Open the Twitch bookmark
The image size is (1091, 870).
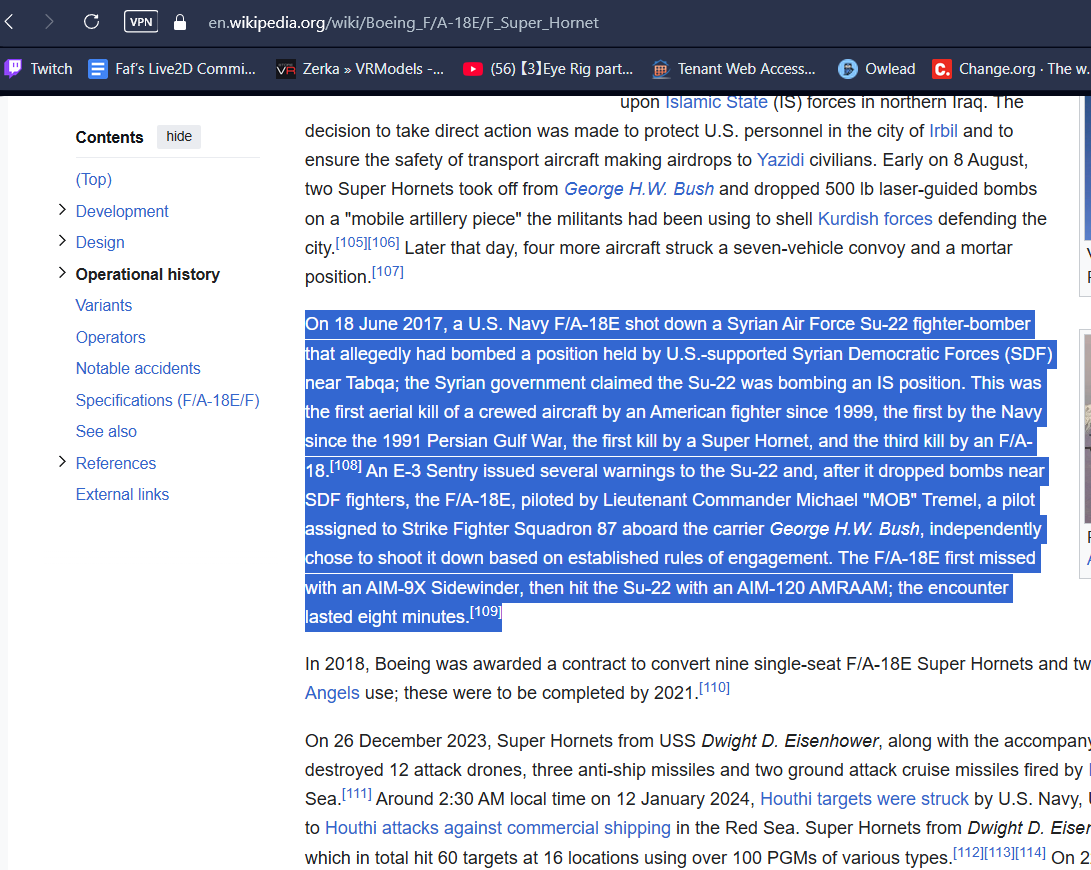click(39, 69)
